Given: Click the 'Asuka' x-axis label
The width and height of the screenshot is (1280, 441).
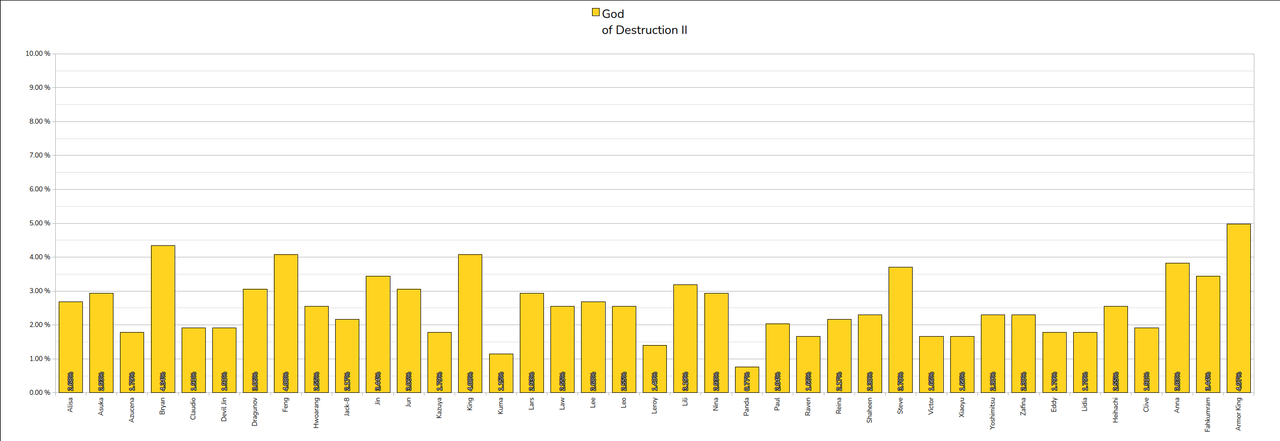Looking at the screenshot, I should 102,406.
